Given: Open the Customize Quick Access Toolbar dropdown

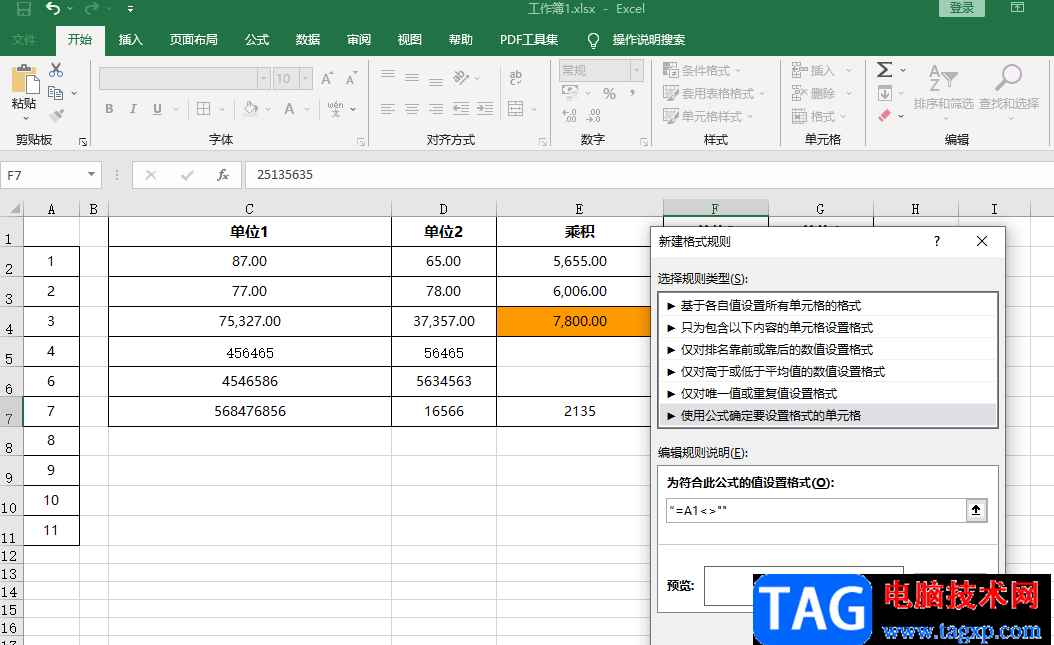Looking at the screenshot, I should pos(130,9).
